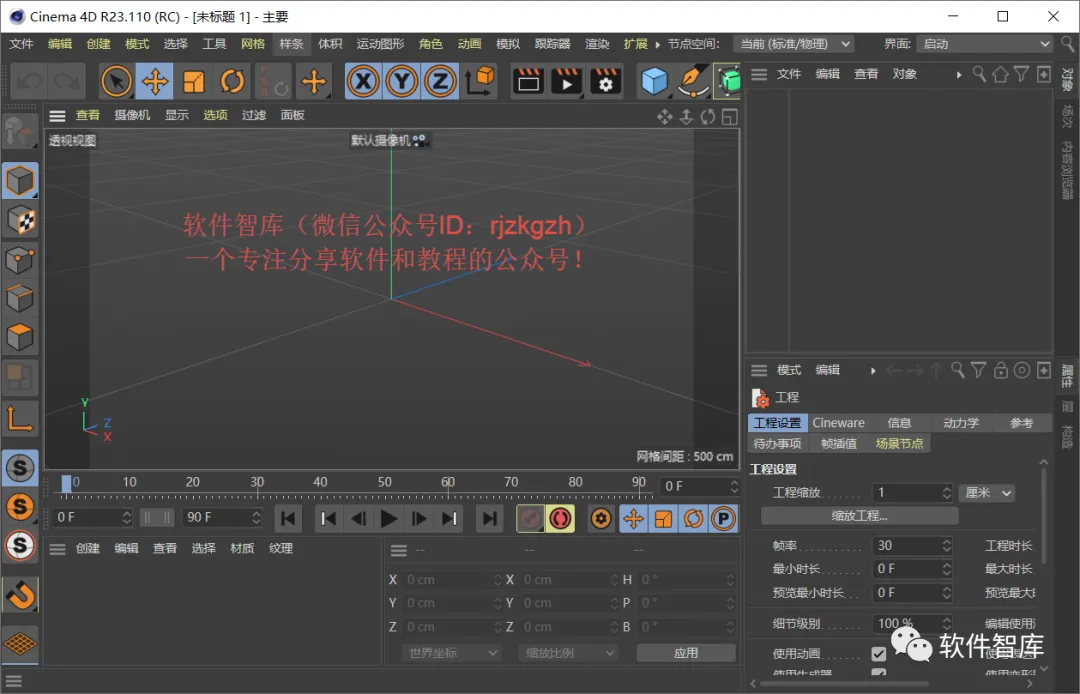Click frame 50 on the timeline ruler
This screenshot has width=1080, height=694.
point(384,482)
